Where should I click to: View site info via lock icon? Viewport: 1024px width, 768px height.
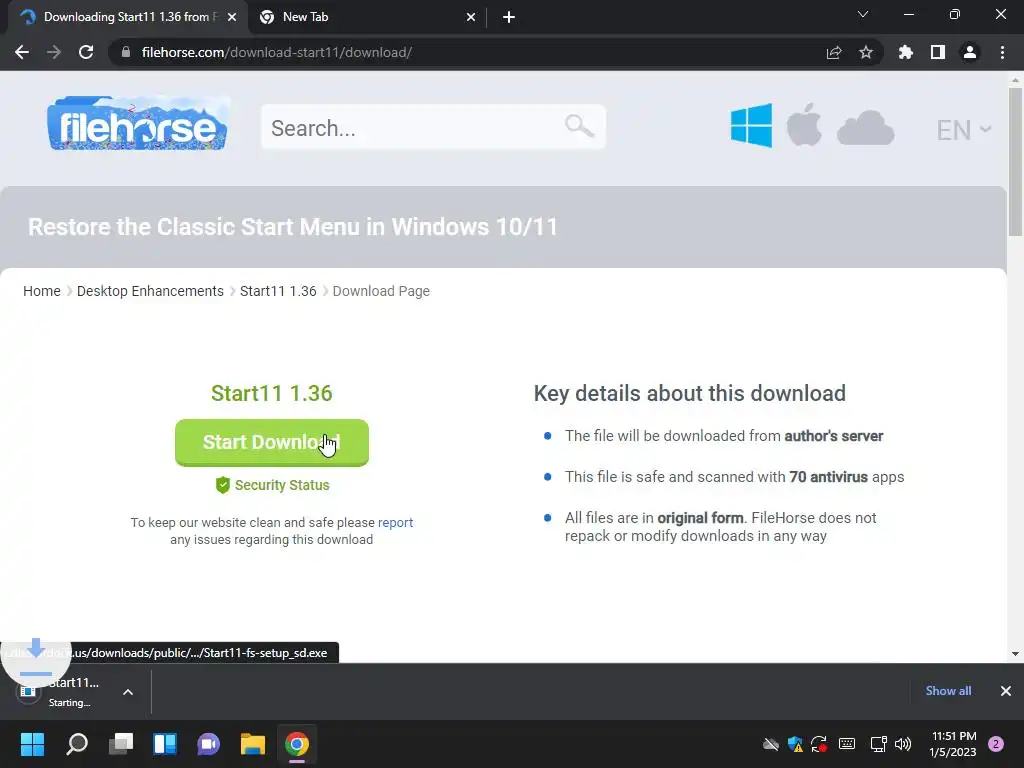pos(126,52)
